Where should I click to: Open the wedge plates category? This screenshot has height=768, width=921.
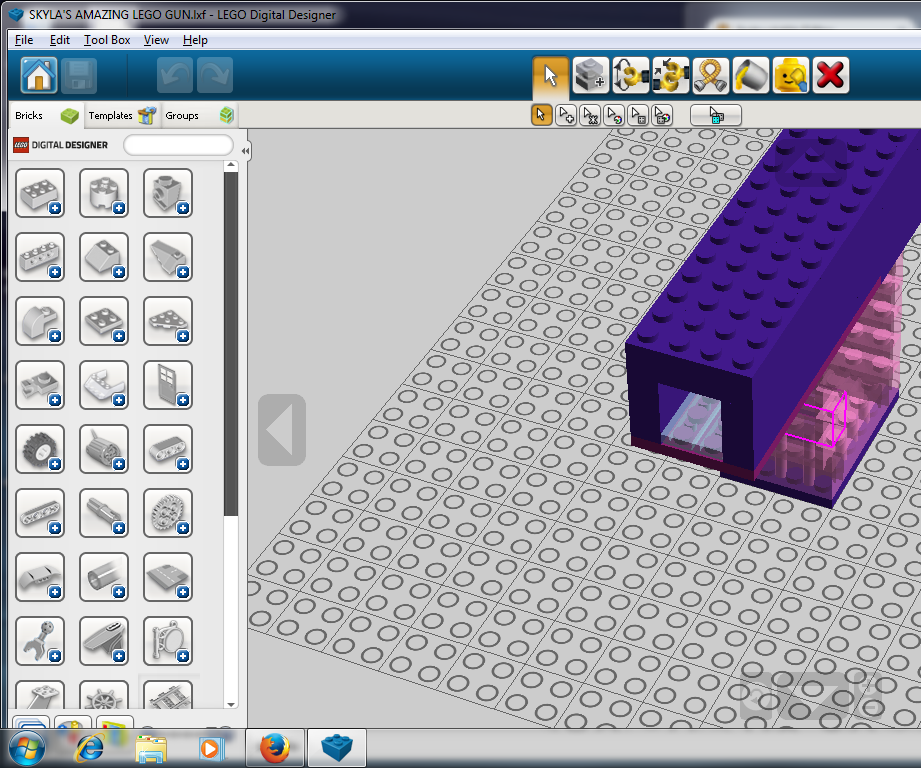coord(168,321)
